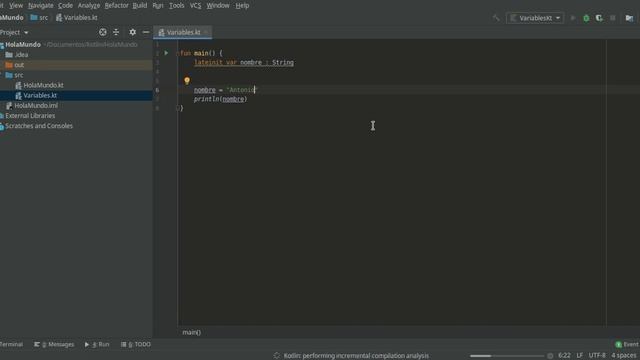Click the 'String' type in line two
This screenshot has width=640, height=360.
coord(283,62)
